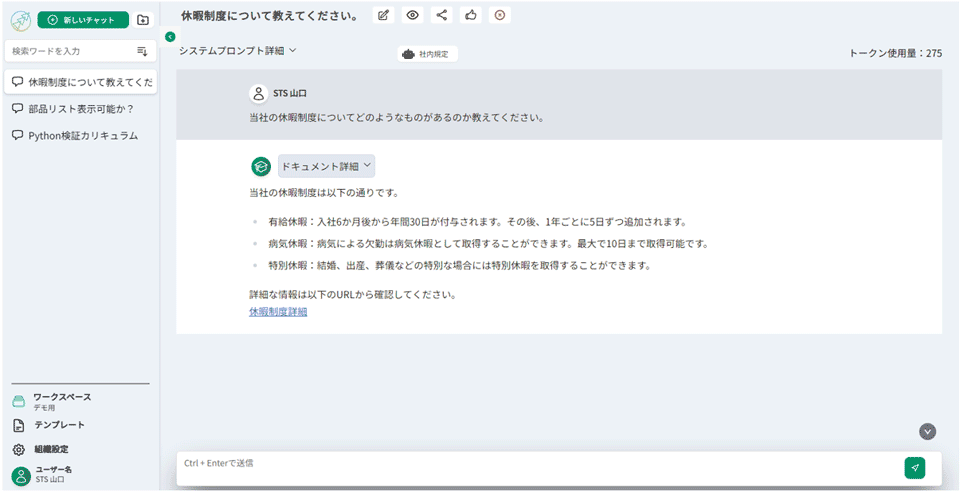Start a 新しいチャット

(83, 20)
